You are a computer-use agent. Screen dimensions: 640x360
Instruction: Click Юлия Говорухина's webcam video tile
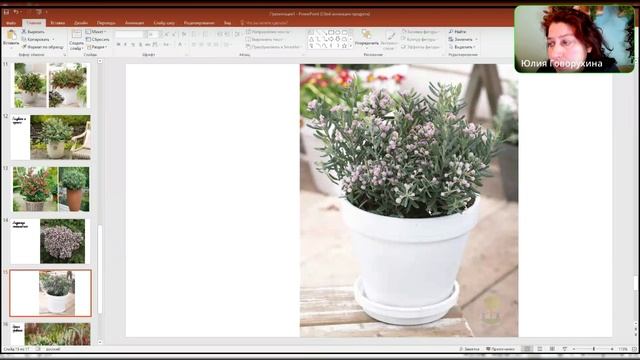[x=574, y=39]
